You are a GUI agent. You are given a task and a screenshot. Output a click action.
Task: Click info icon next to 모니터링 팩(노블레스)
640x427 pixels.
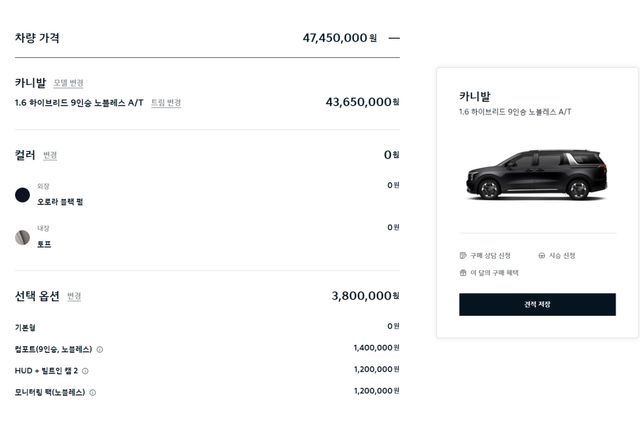(x=93, y=392)
